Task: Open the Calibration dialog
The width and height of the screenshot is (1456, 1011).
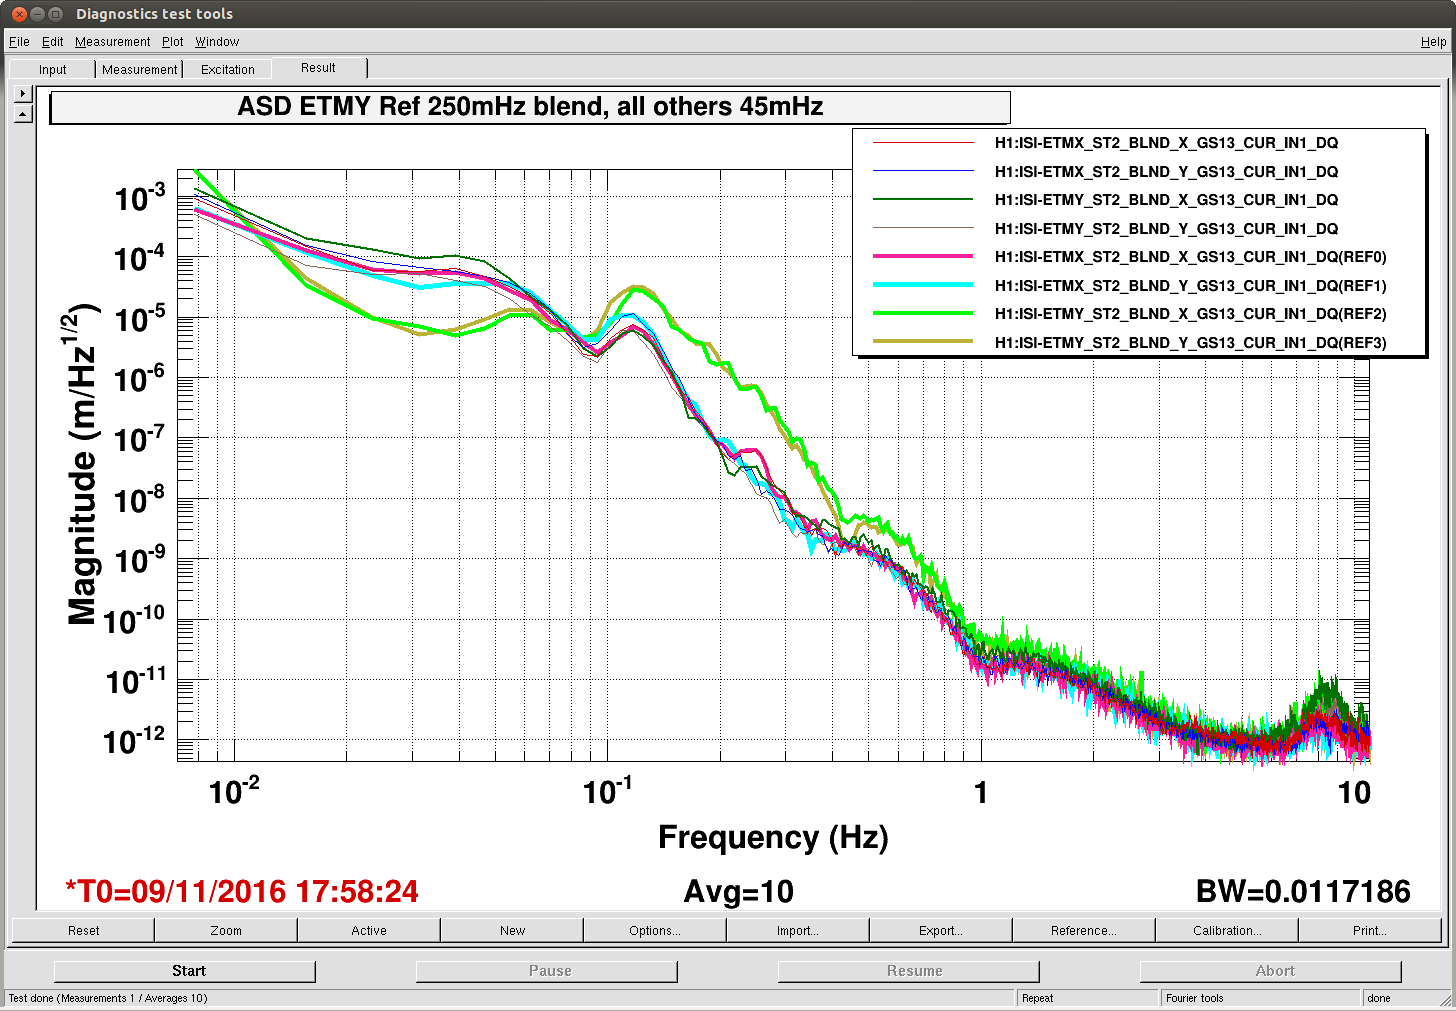Action: pyautogui.click(x=1227, y=930)
